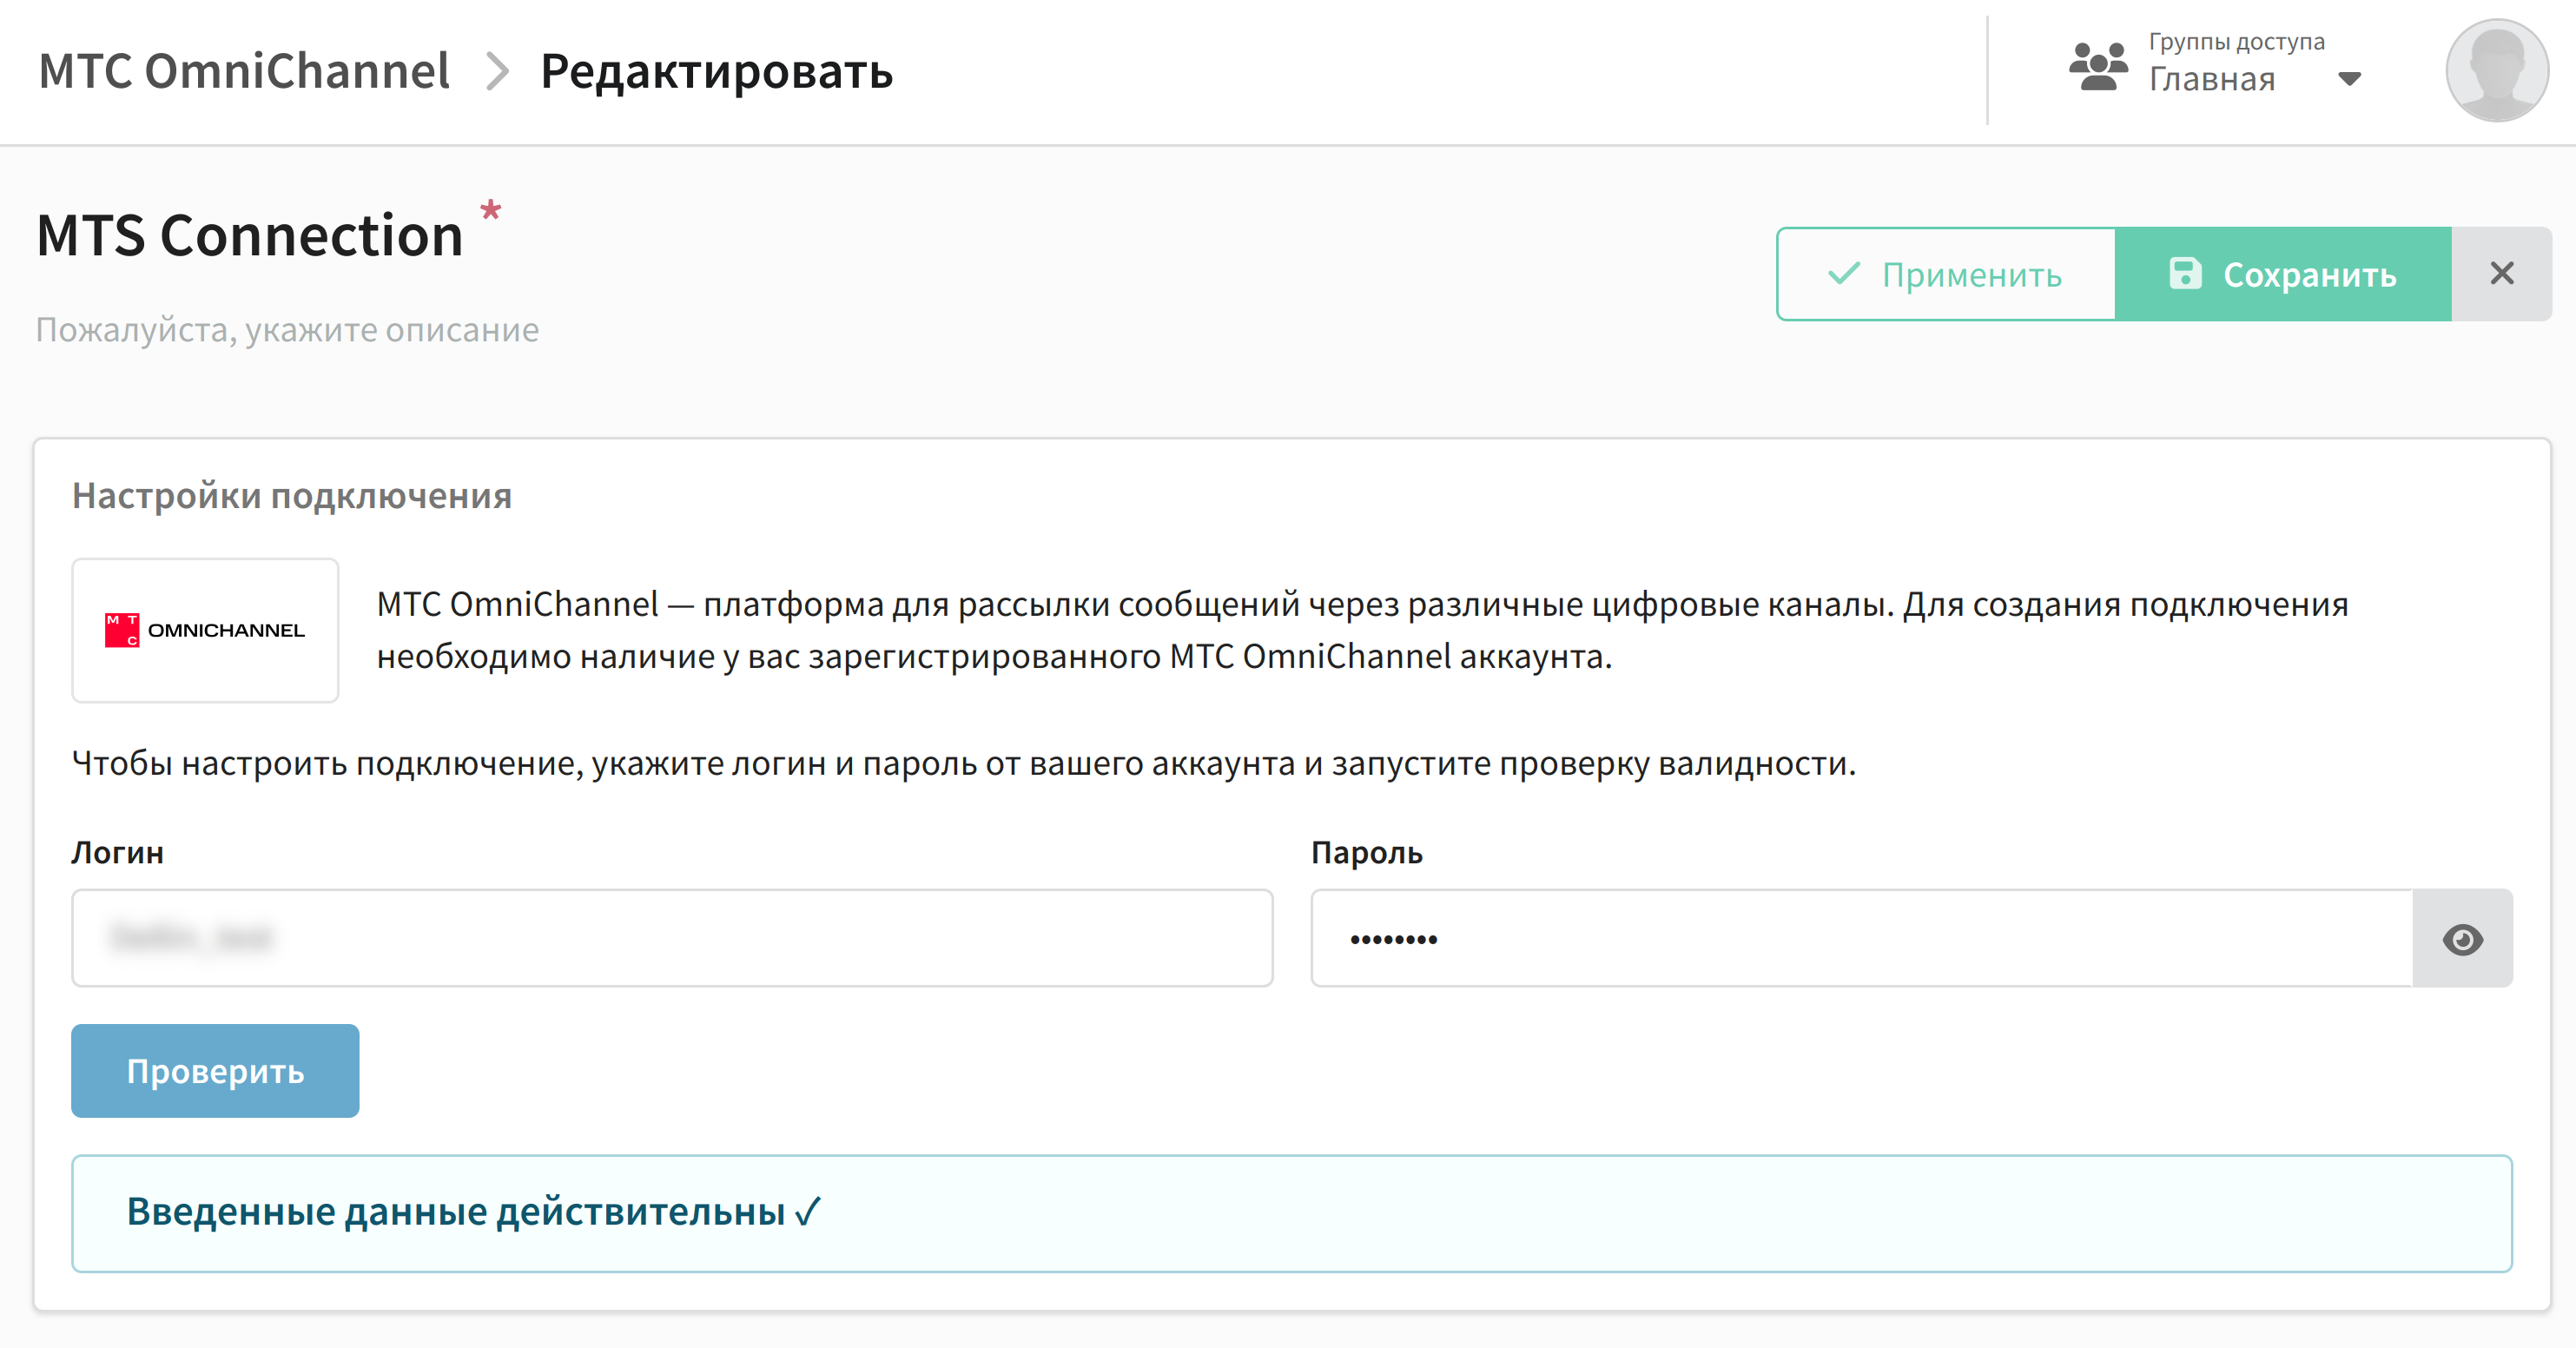Click the Введенные данные действительны message
The width and height of the screenshot is (2576, 1348).
(x=1292, y=1213)
